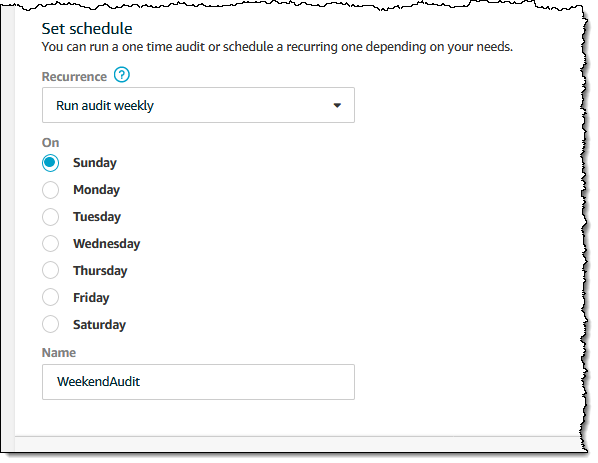The width and height of the screenshot is (598, 463).
Task: Open the Run audit weekly dropdown
Action: pyautogui.click(x=198, y=105)
